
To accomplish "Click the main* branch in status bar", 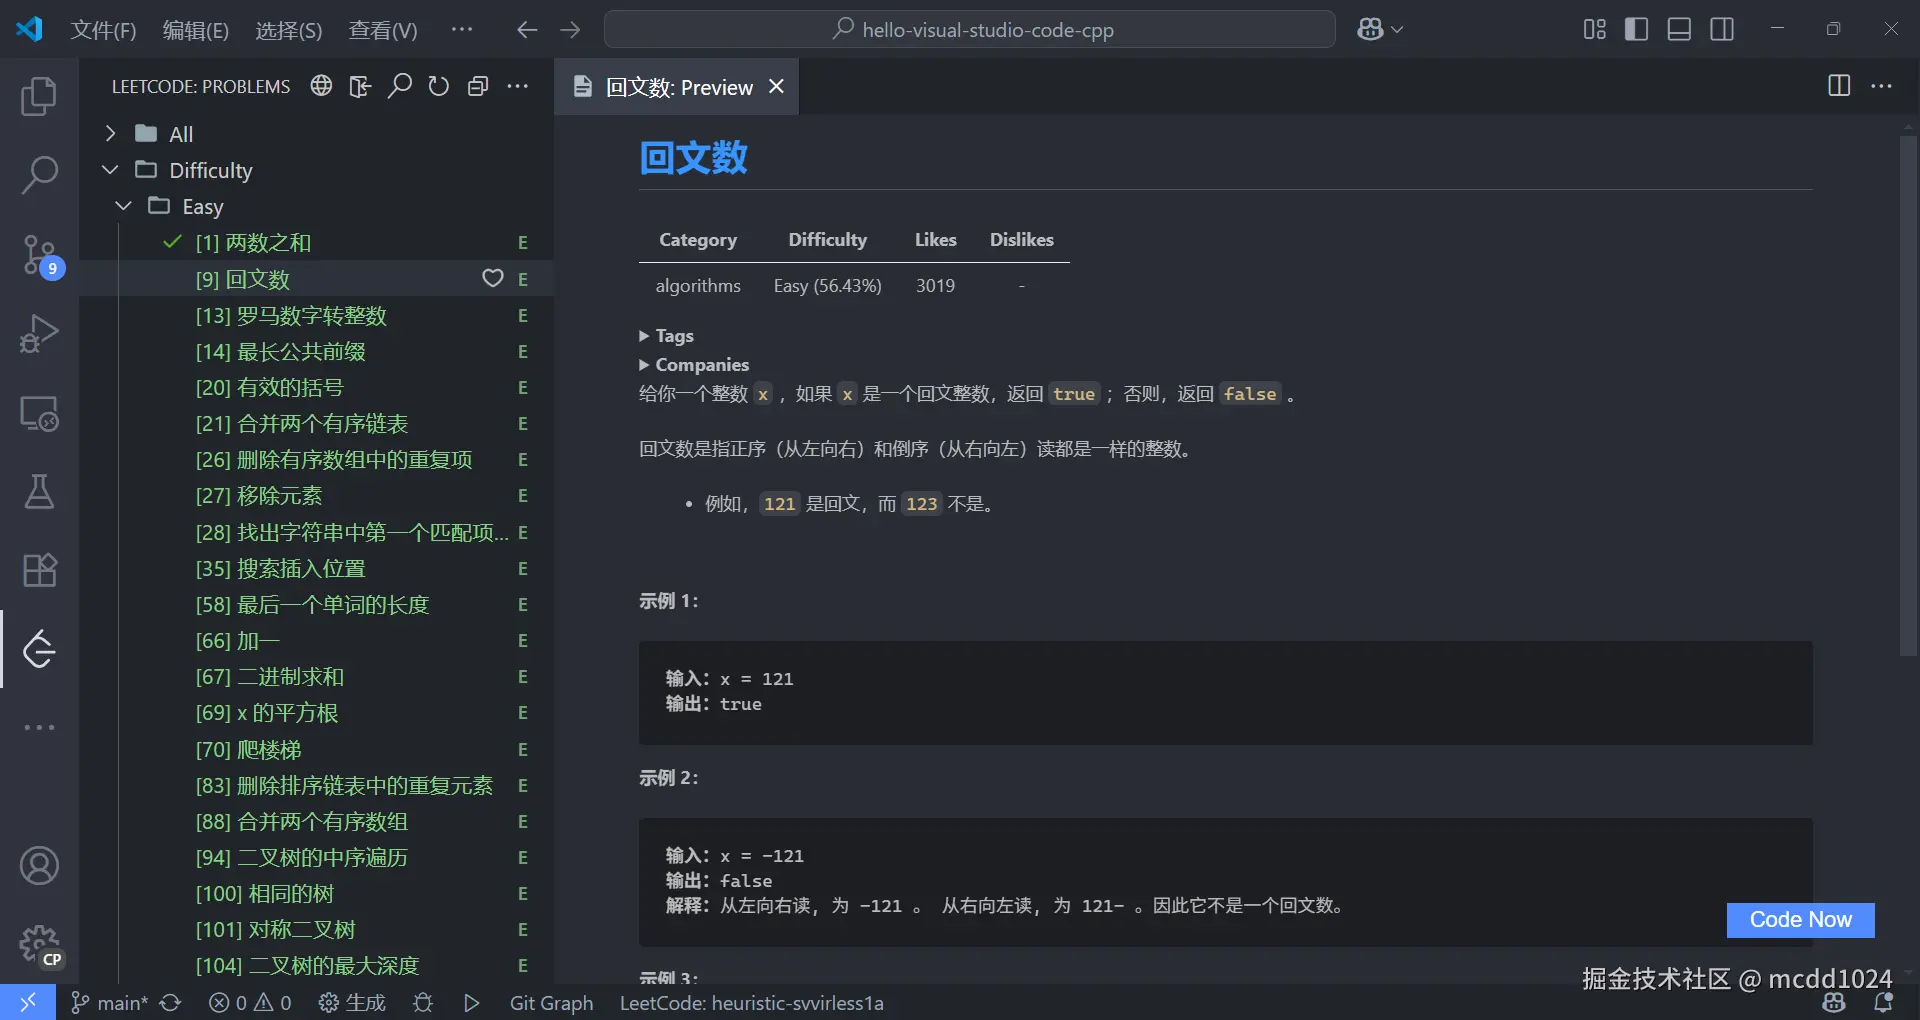I will [x=110, y=1002].
